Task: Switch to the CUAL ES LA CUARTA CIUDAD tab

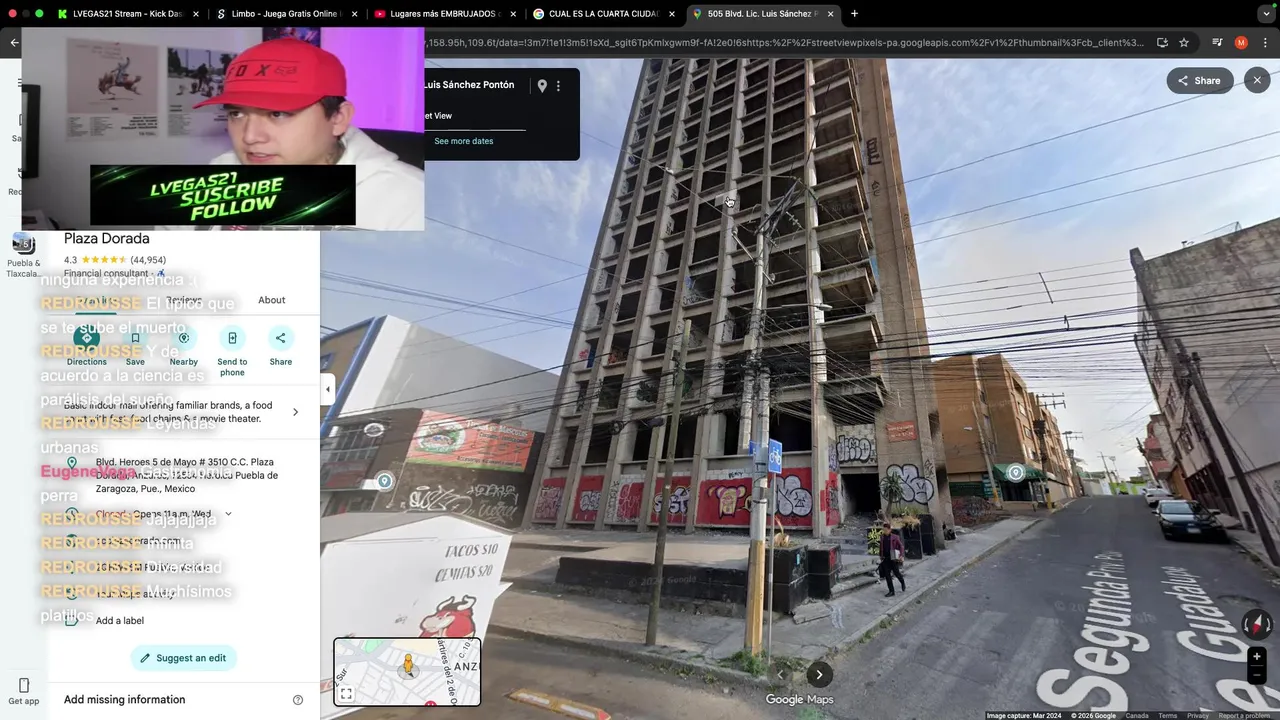Action: pyautogui.click(x=603, y=14)
